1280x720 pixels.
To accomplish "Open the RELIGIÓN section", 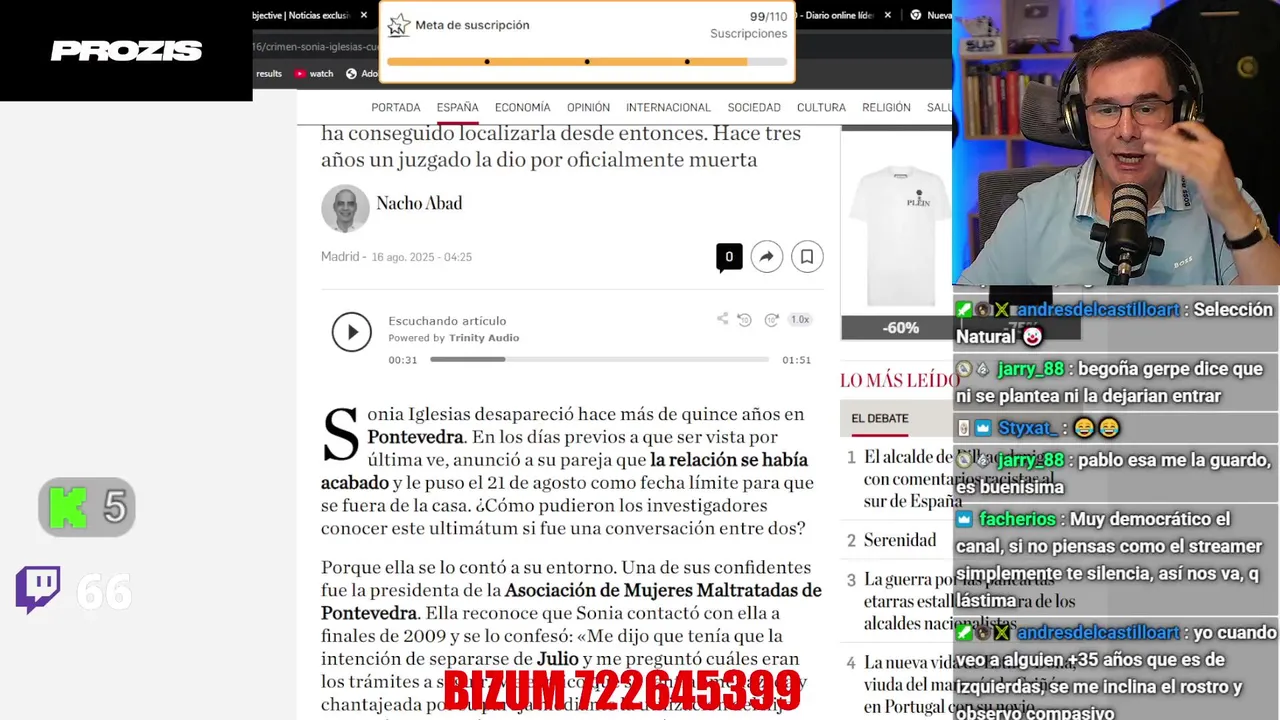I will tap(886, 107).
